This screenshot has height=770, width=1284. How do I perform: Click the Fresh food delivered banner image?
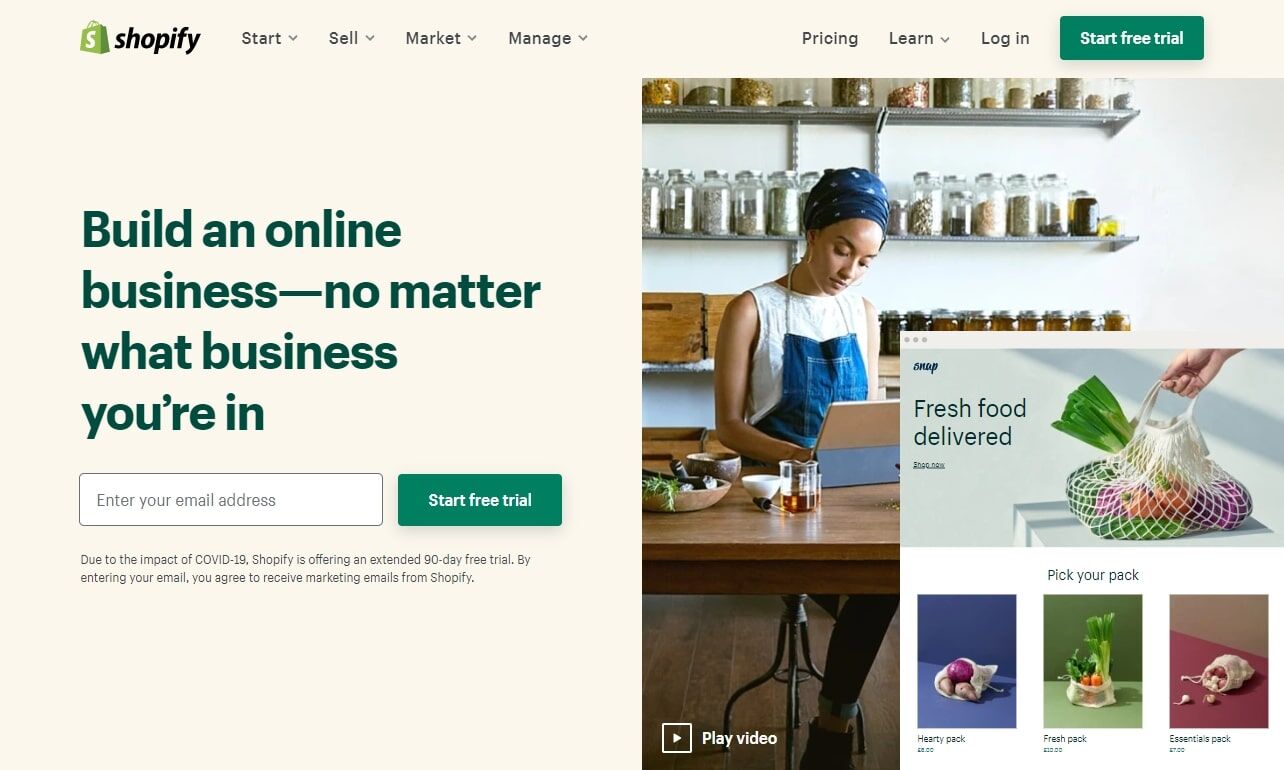[1092, 447]
